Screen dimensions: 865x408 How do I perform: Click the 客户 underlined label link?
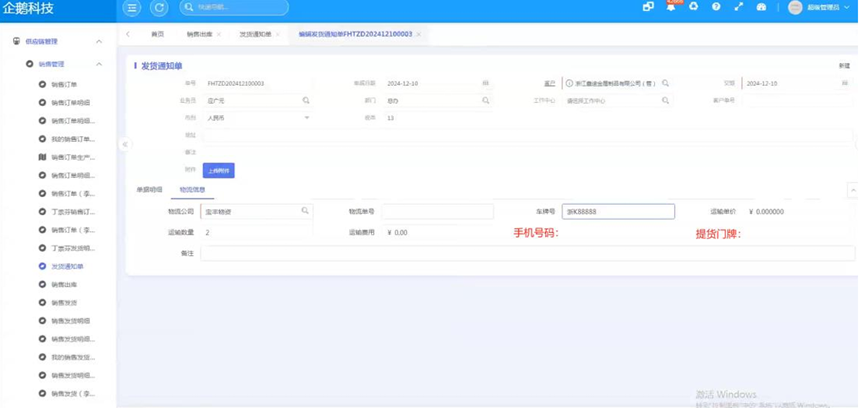click(548, 84)
